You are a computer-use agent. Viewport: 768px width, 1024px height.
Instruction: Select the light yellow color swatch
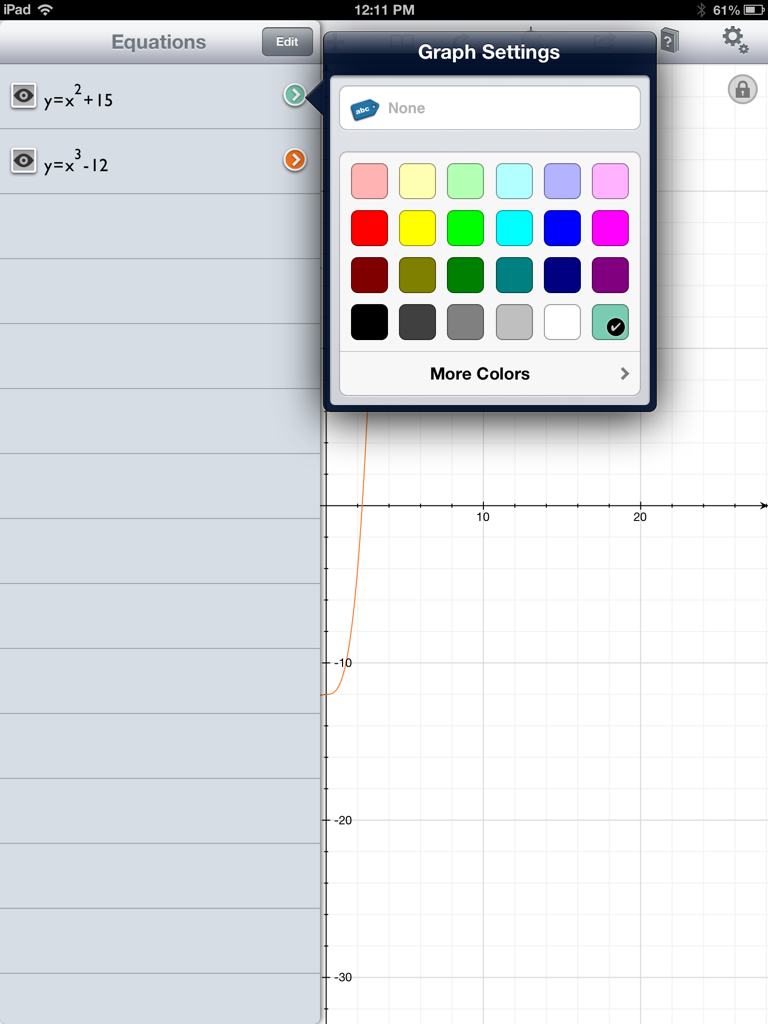[x=417, y=181]
